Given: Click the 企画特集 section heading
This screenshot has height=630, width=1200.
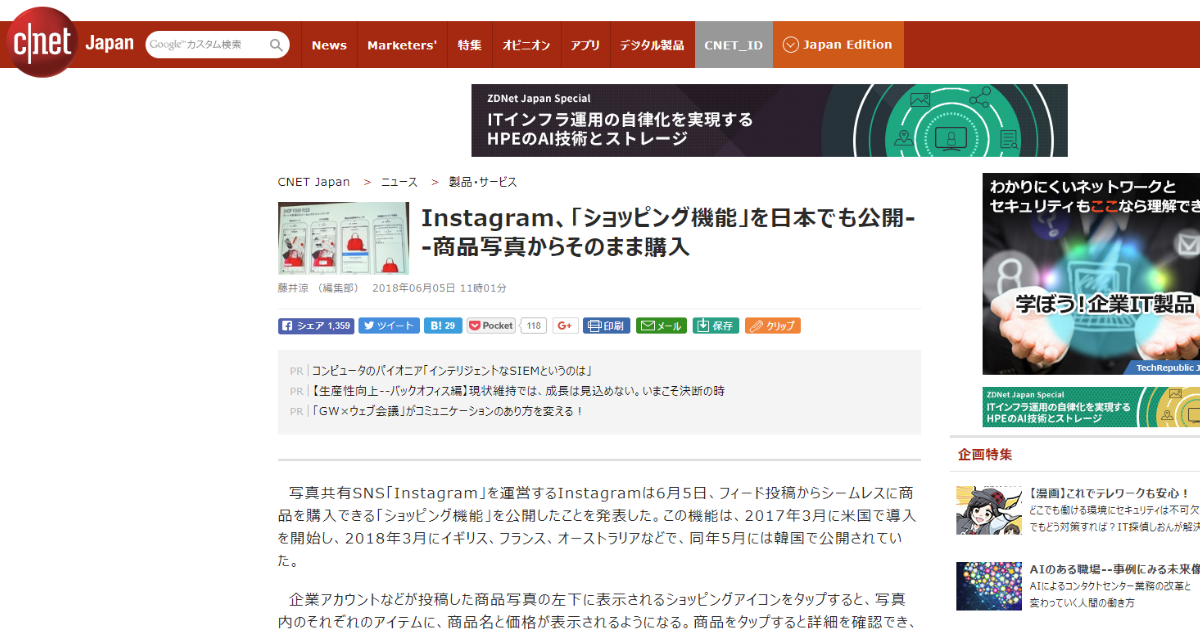Looking at the screenshot, I should click(x=985, y=454).
